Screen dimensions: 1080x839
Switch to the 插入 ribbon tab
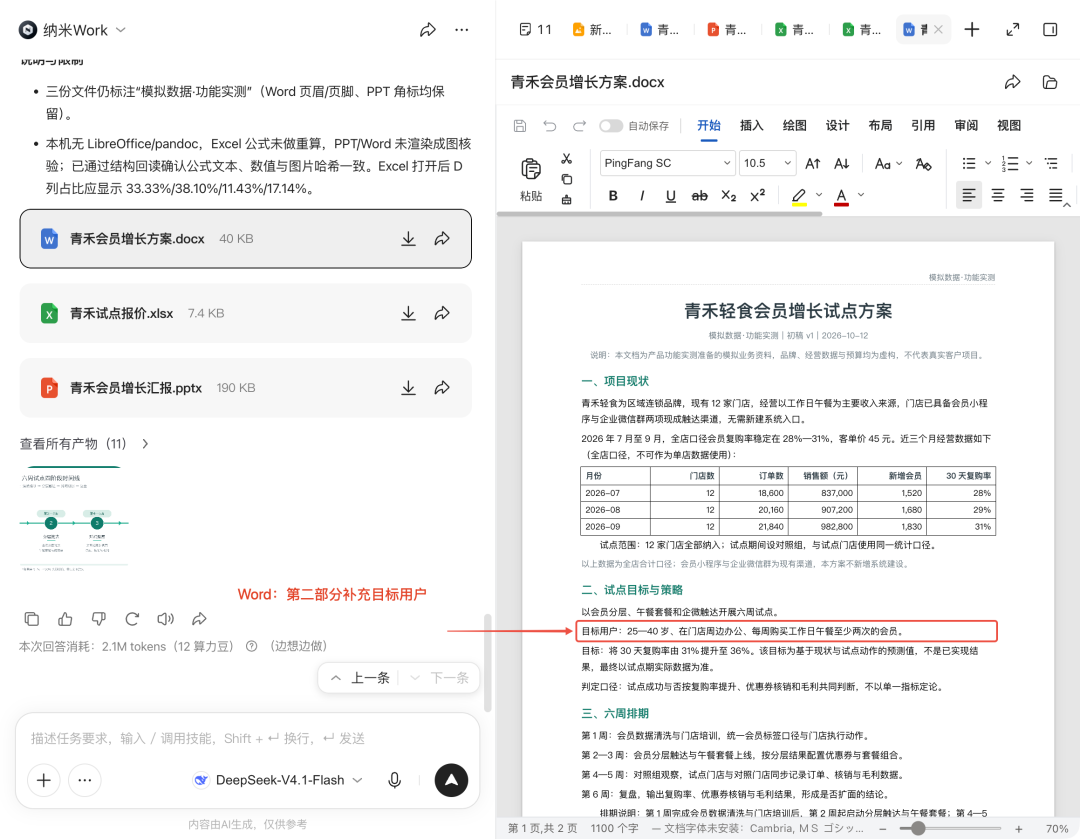pos(751,125)
